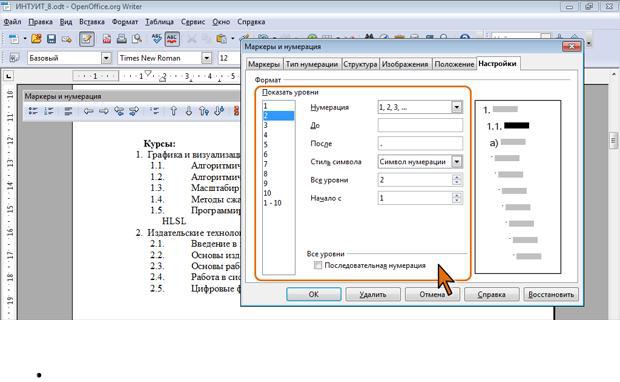Screen dimensions: 620x382
Task: Open the Таблица menu
Action: 160,22
